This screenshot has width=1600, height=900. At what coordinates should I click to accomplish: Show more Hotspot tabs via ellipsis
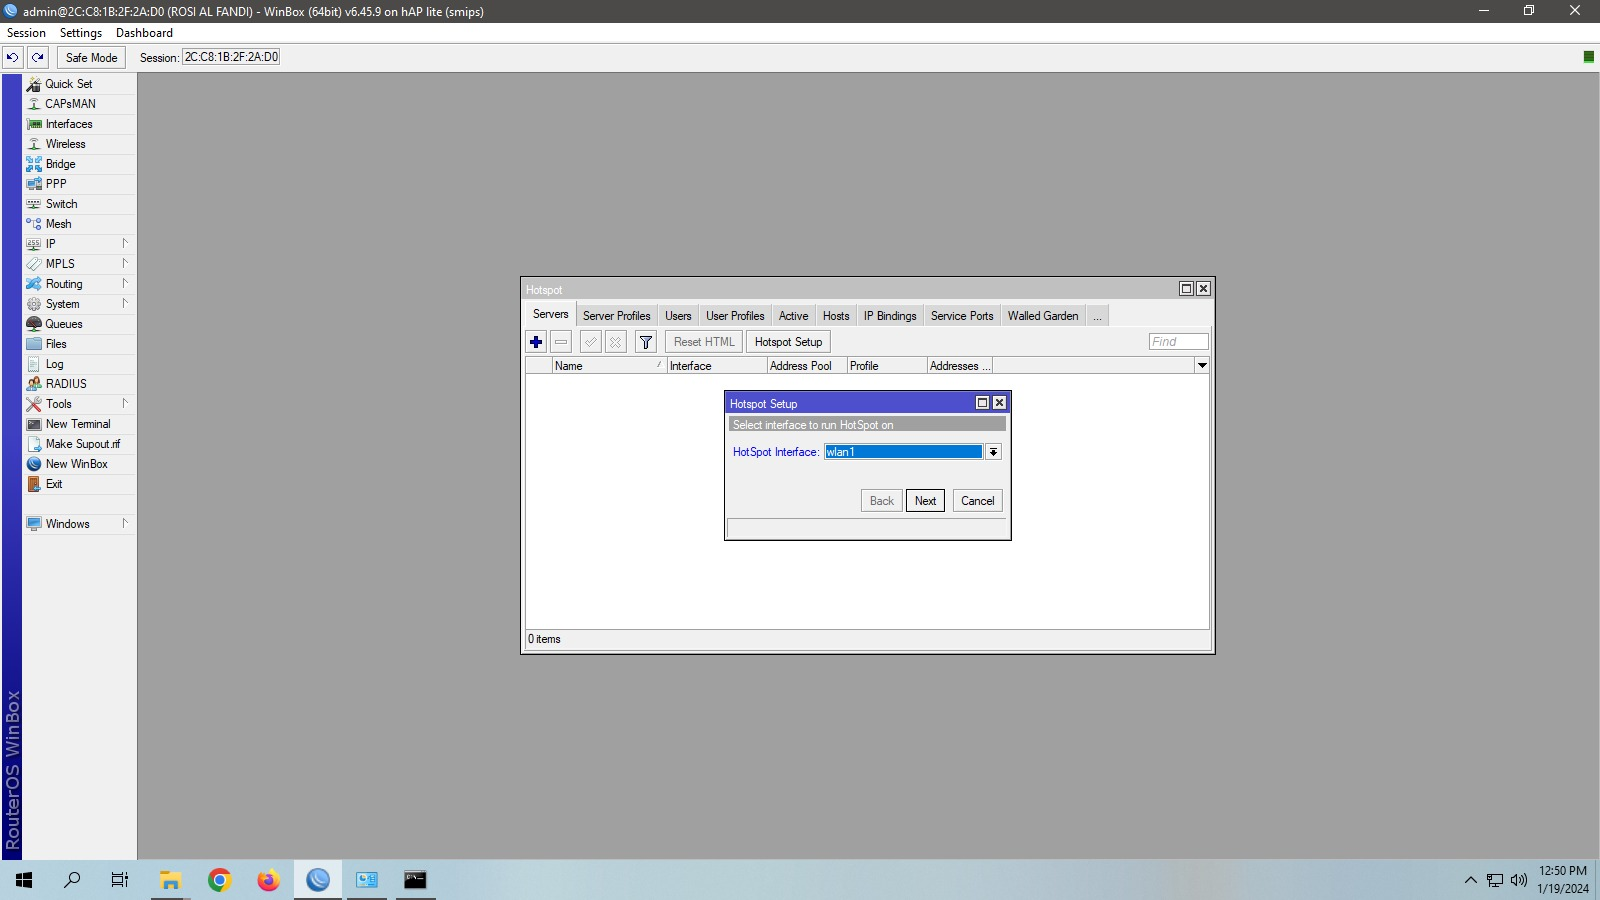tap(1097, 316)
